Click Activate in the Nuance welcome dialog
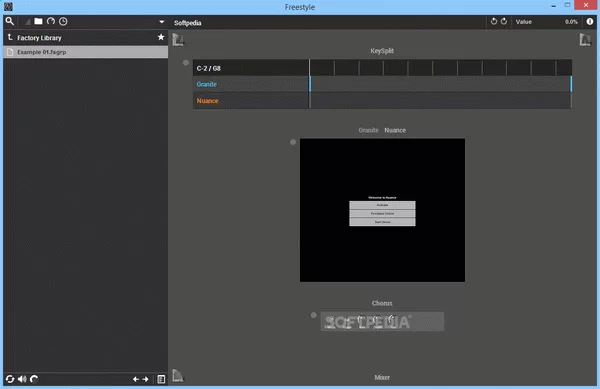Viewport: 600px width, 389px height. 382,205
